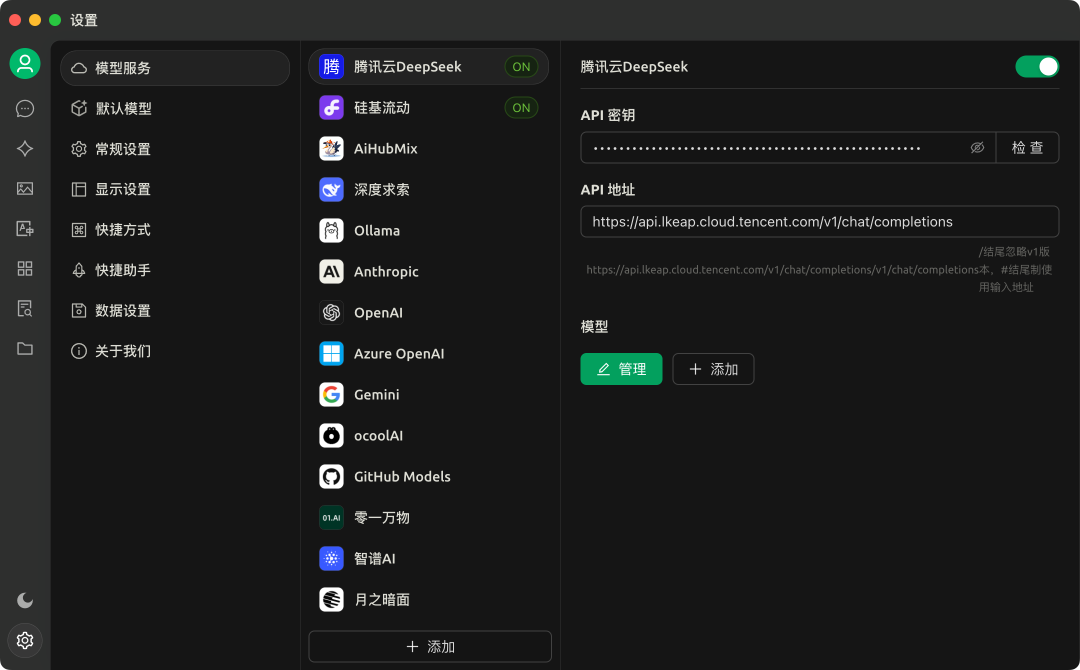The width and height of the screenshot is (1080, 670).
Task: Click the 检查 API key button
Action: [1027, 147]
